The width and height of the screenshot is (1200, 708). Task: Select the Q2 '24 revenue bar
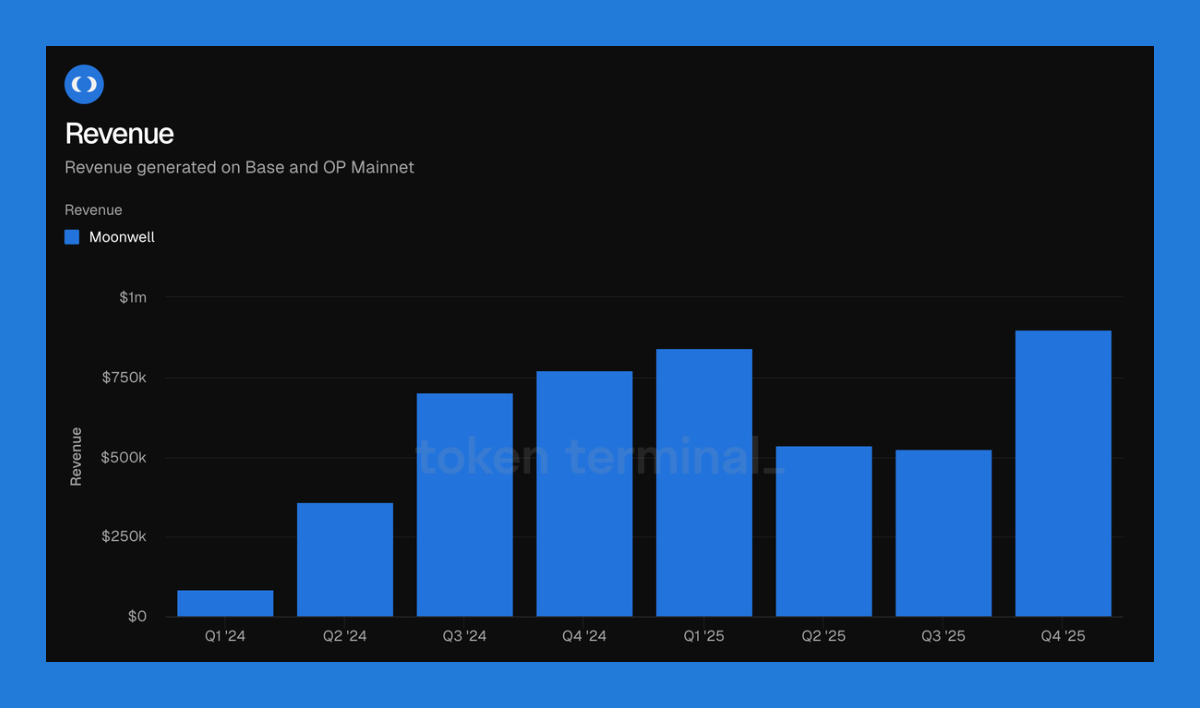point(345,559)
